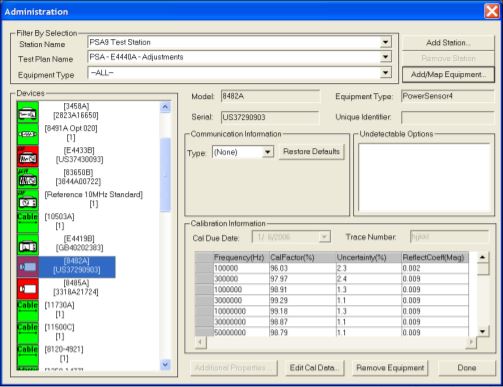Click the Unique Identifier field
This screenshot has height=387, width=503.
coord(448,117)
